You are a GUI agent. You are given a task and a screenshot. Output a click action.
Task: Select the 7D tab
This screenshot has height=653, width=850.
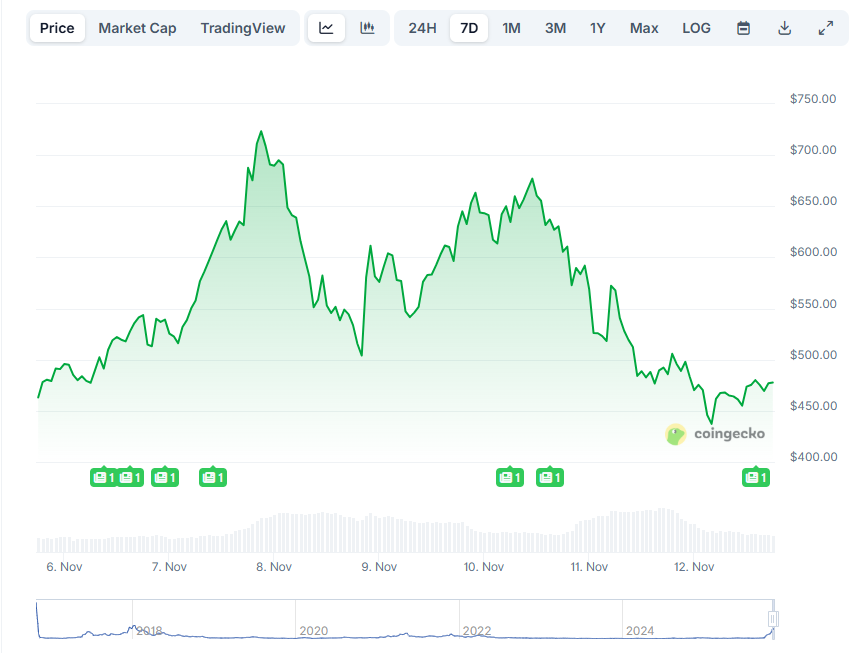coord(469,28)
